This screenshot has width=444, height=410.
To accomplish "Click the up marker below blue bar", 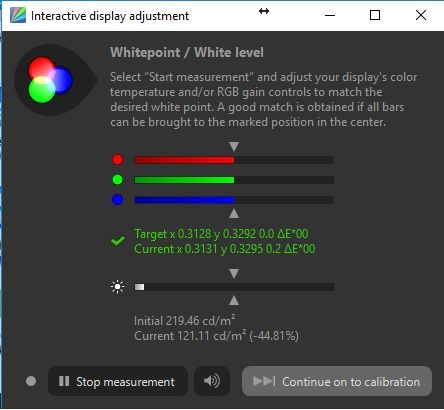I will coord(234,213).
